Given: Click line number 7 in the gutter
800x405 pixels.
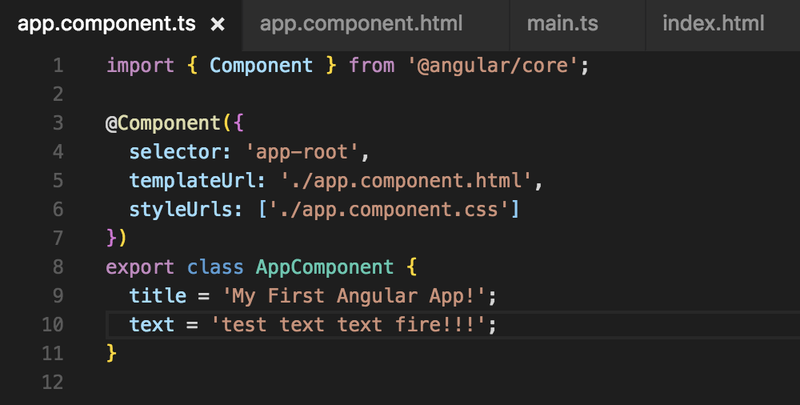Looking at the screenshot, I should pyautogui.click(x=58, y=238).
